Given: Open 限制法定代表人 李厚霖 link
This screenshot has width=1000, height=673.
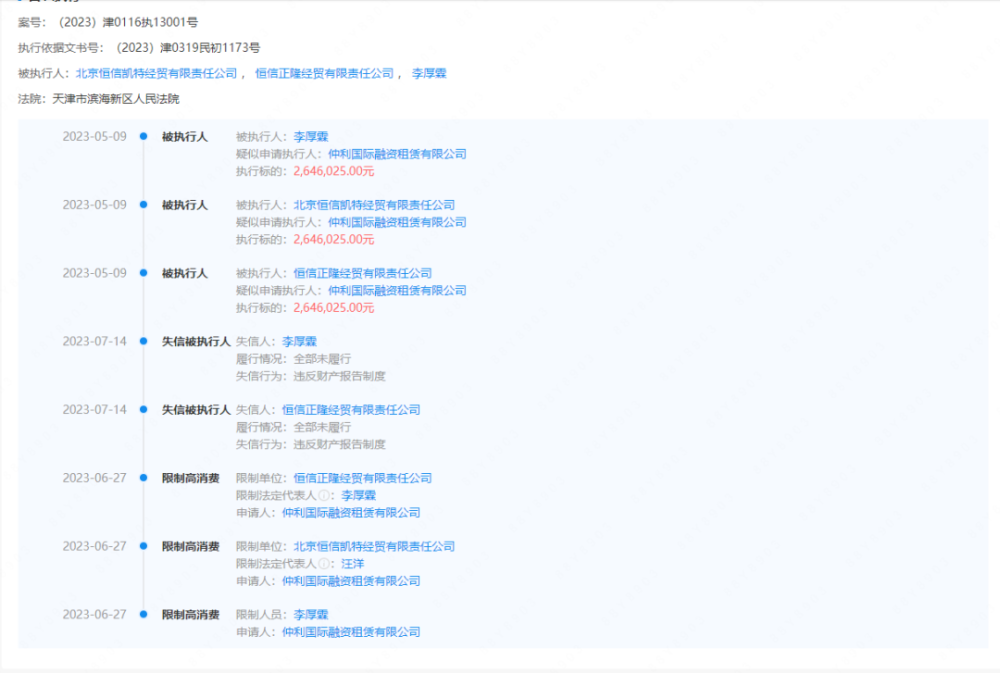Looking at the screenshot, I should 358,495.
